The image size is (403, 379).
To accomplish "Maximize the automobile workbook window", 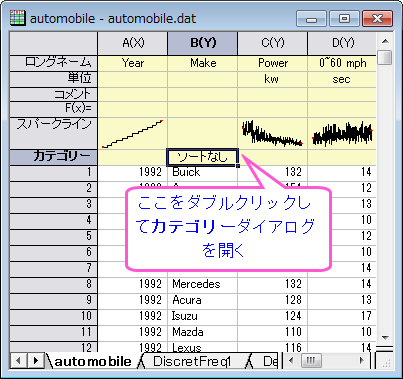I will [344, 19].
